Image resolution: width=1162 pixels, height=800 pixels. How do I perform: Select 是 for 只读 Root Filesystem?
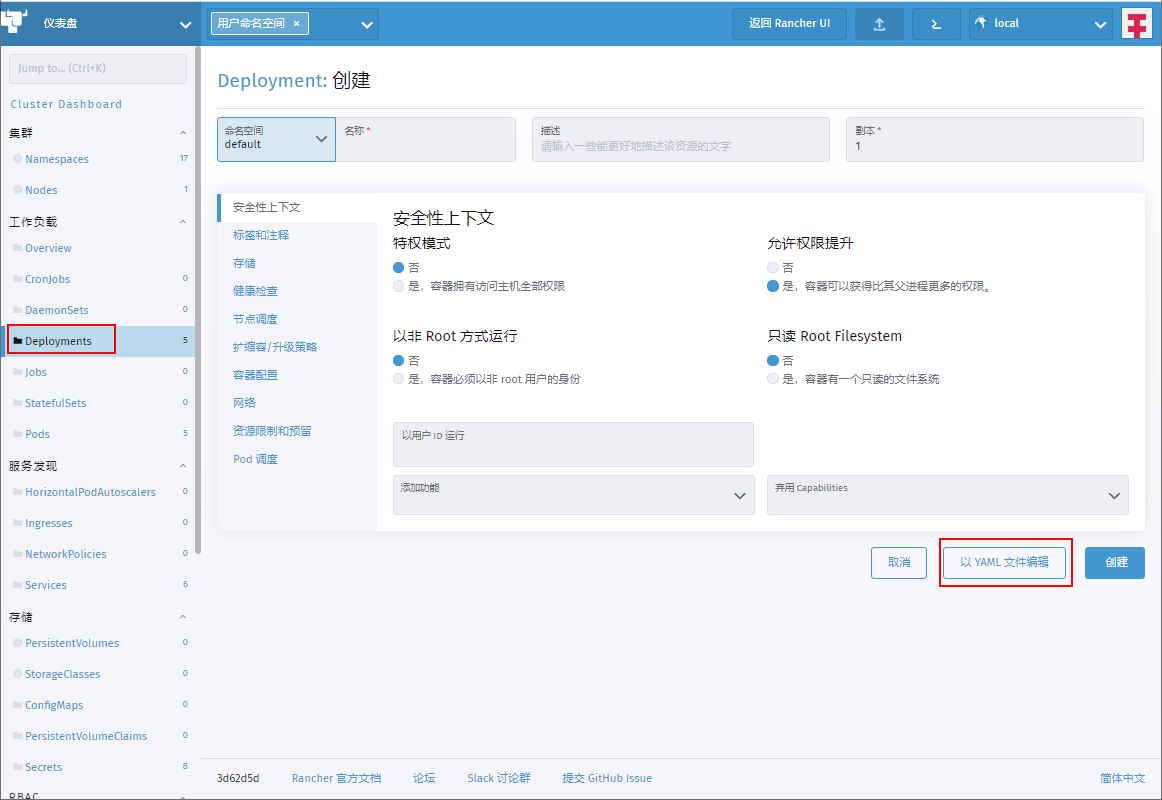coord(773,379)
